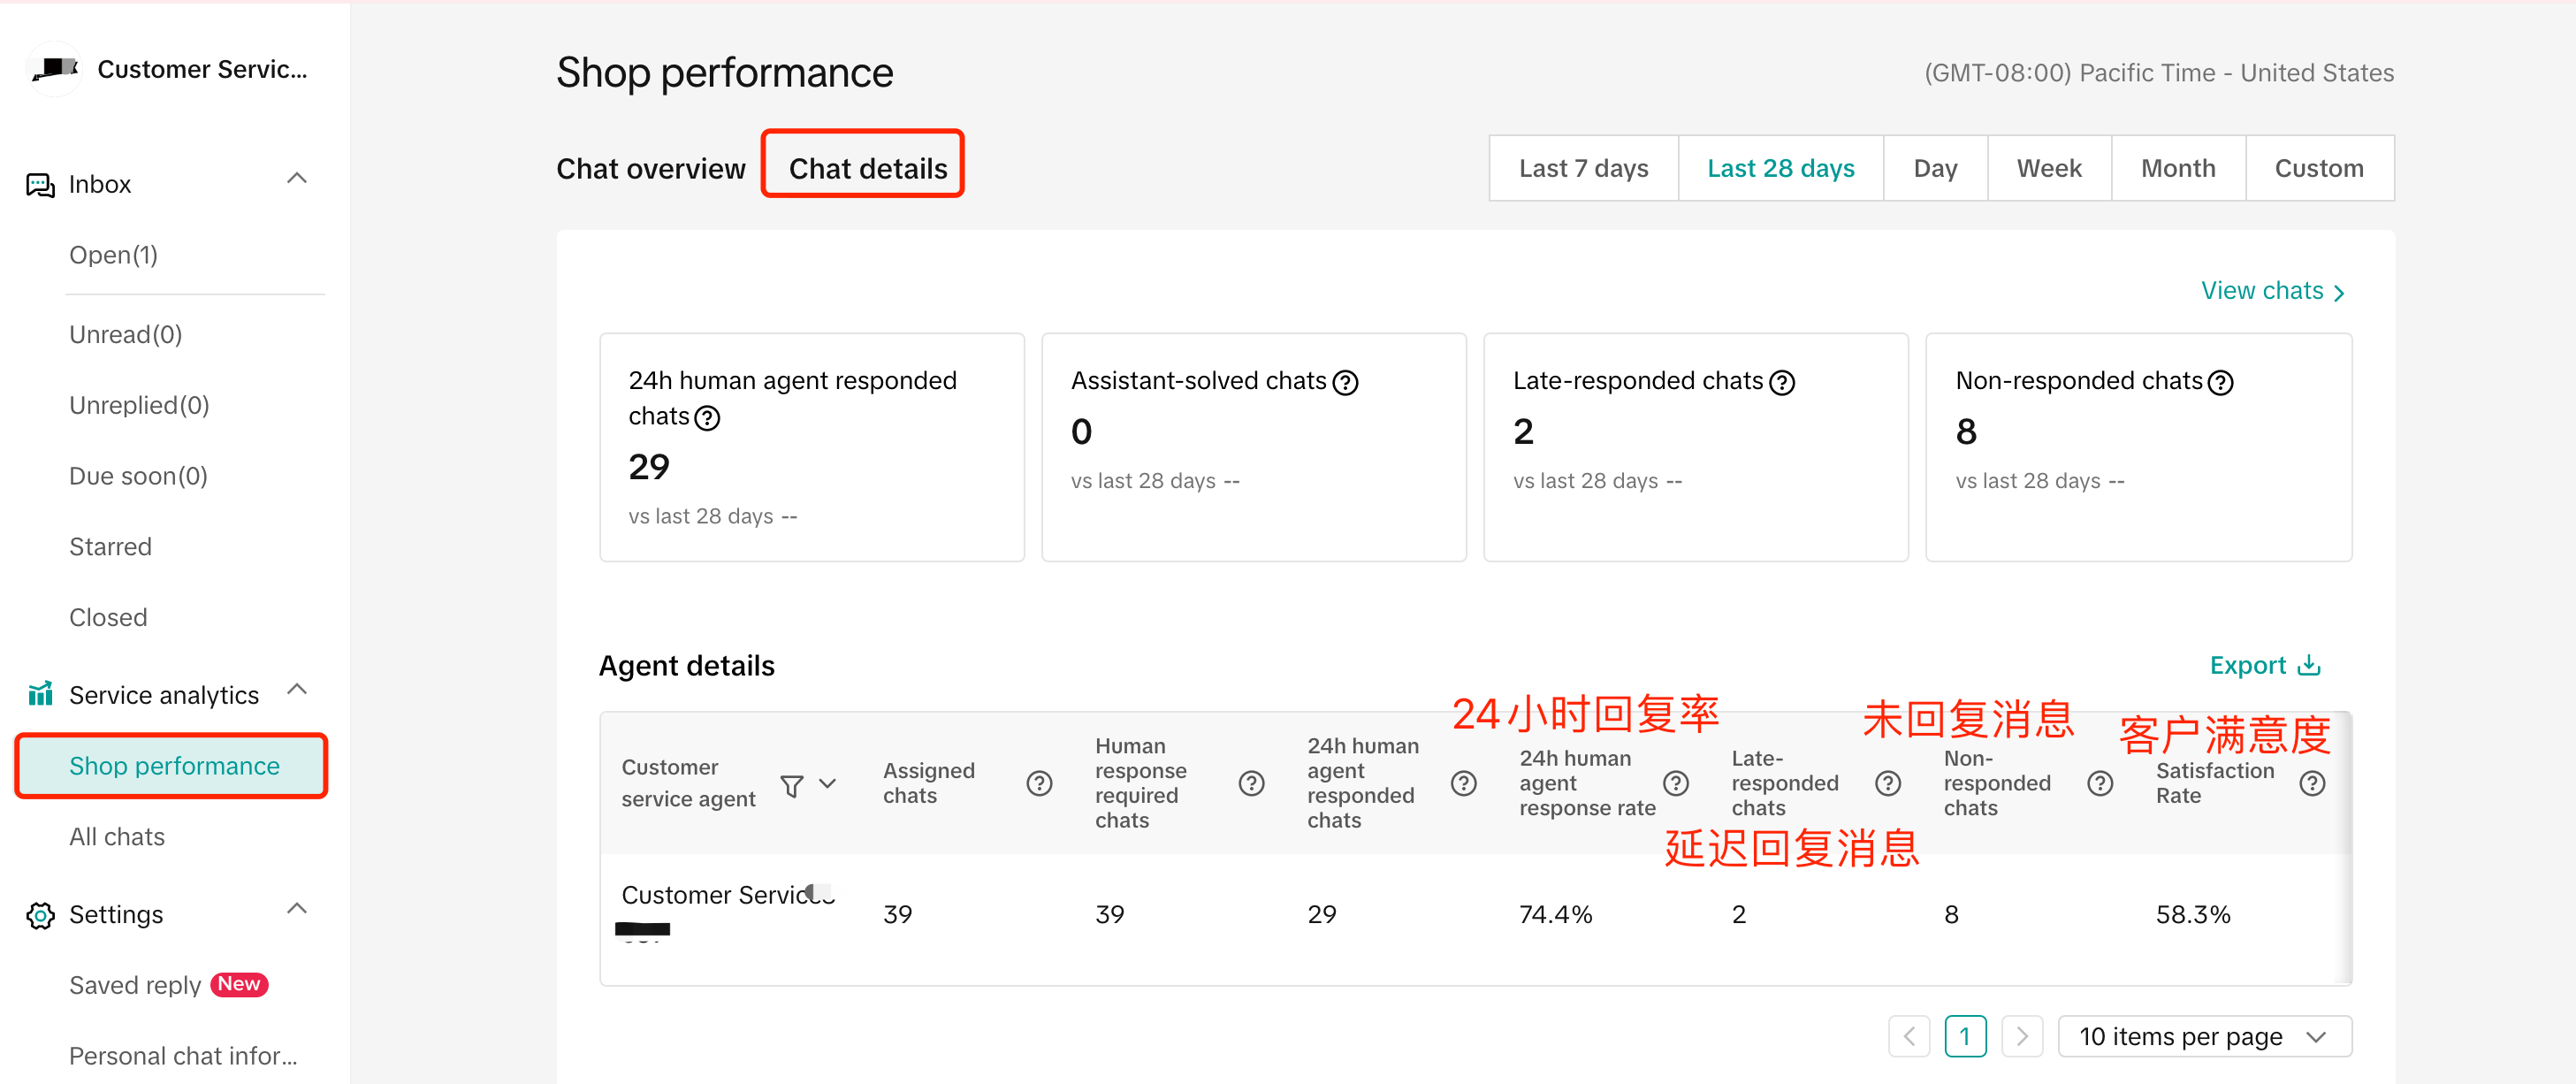Open Saved reply settings item
Image resolution: width=2576 pixels, height=1084 pixels.
pos(135,985)
